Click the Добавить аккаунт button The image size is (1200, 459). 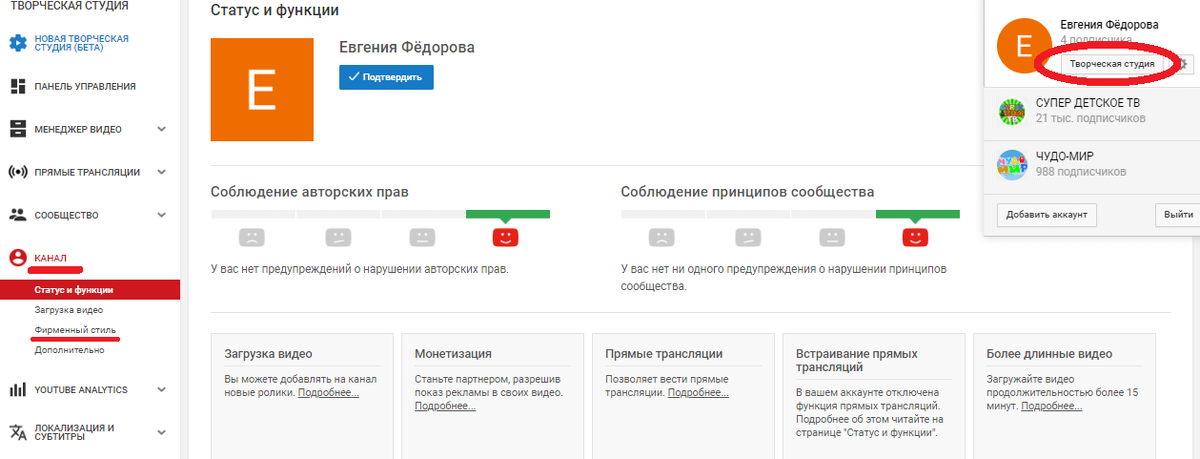1047,214
